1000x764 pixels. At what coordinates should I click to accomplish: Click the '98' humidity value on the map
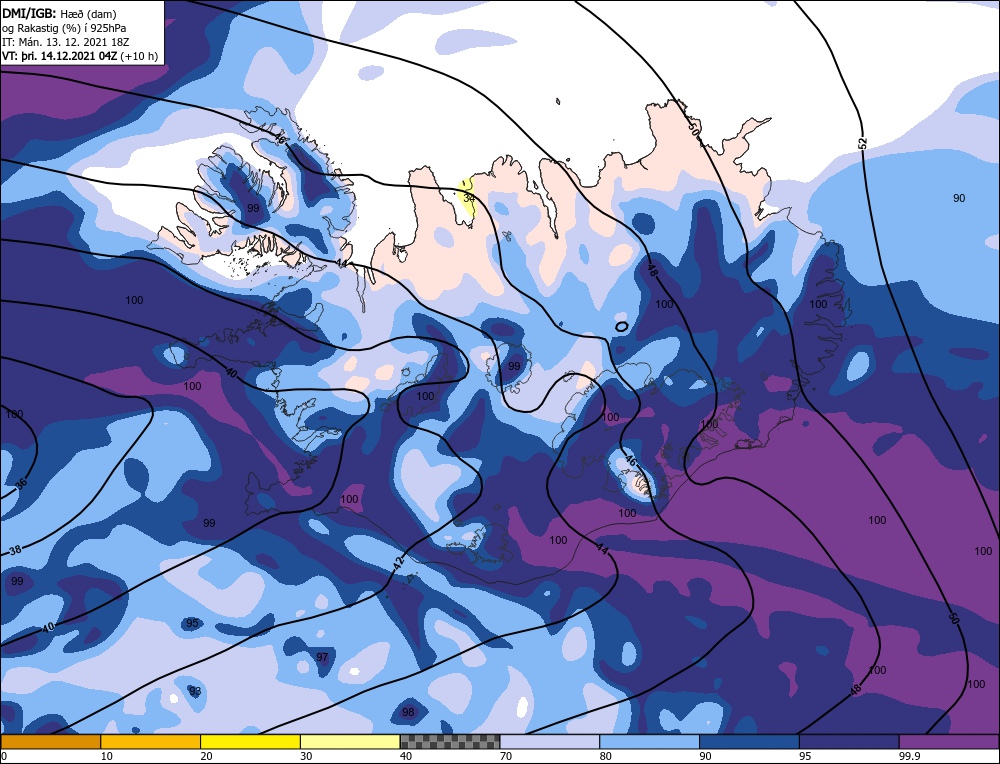[408, 712]
